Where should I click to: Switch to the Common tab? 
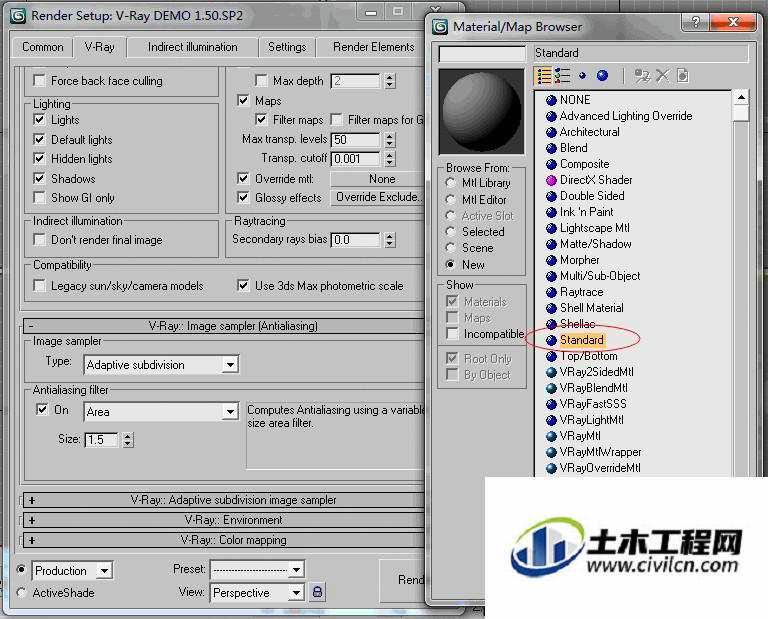[x=43, y=48]
